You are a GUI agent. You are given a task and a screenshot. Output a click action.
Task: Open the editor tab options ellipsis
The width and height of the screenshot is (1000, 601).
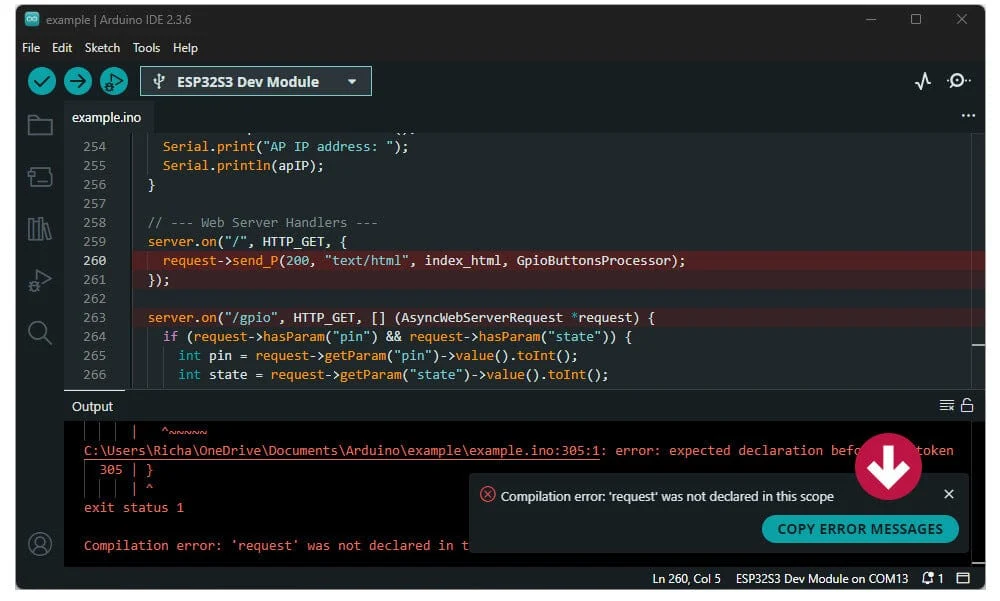[968, 116]
